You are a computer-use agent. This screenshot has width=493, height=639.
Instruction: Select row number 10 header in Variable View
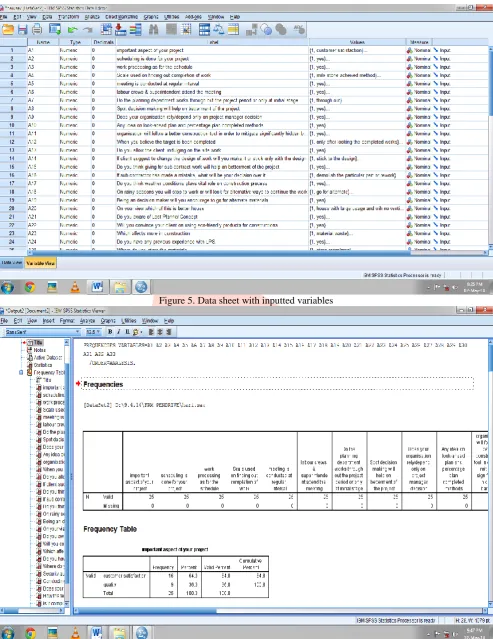pyautogui.click(x=12, y=125)
